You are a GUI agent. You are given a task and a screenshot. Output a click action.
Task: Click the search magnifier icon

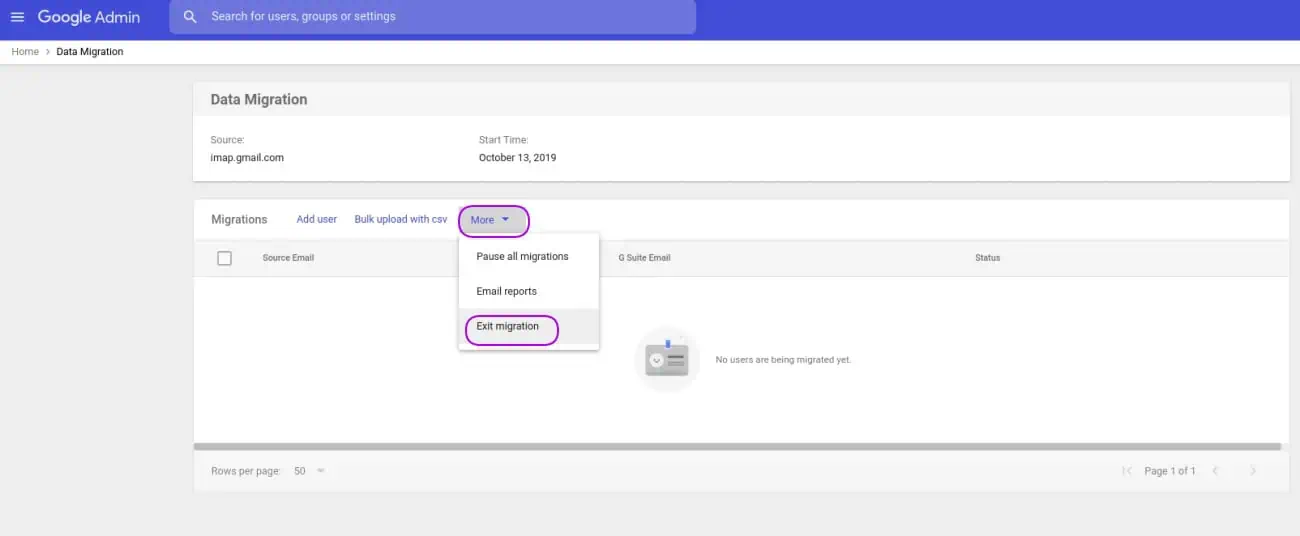click(190, 17)
